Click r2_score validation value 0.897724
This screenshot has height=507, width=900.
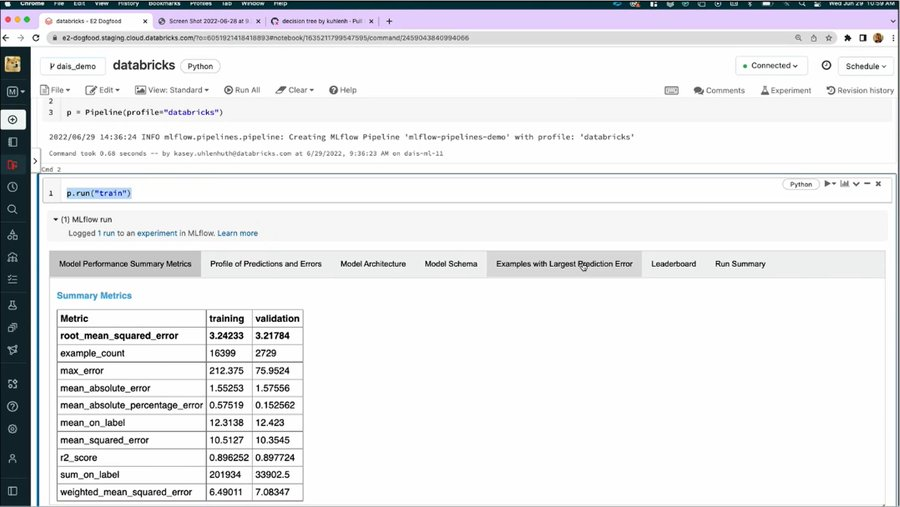pyautogui.click(x=277, y=458)
